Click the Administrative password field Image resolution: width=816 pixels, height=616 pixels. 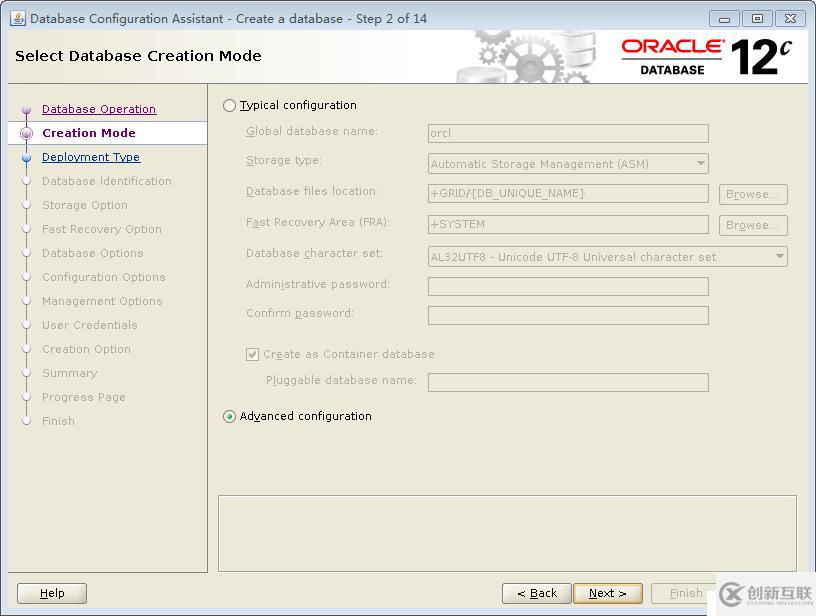pyautogui.click(x=568, y=286)
